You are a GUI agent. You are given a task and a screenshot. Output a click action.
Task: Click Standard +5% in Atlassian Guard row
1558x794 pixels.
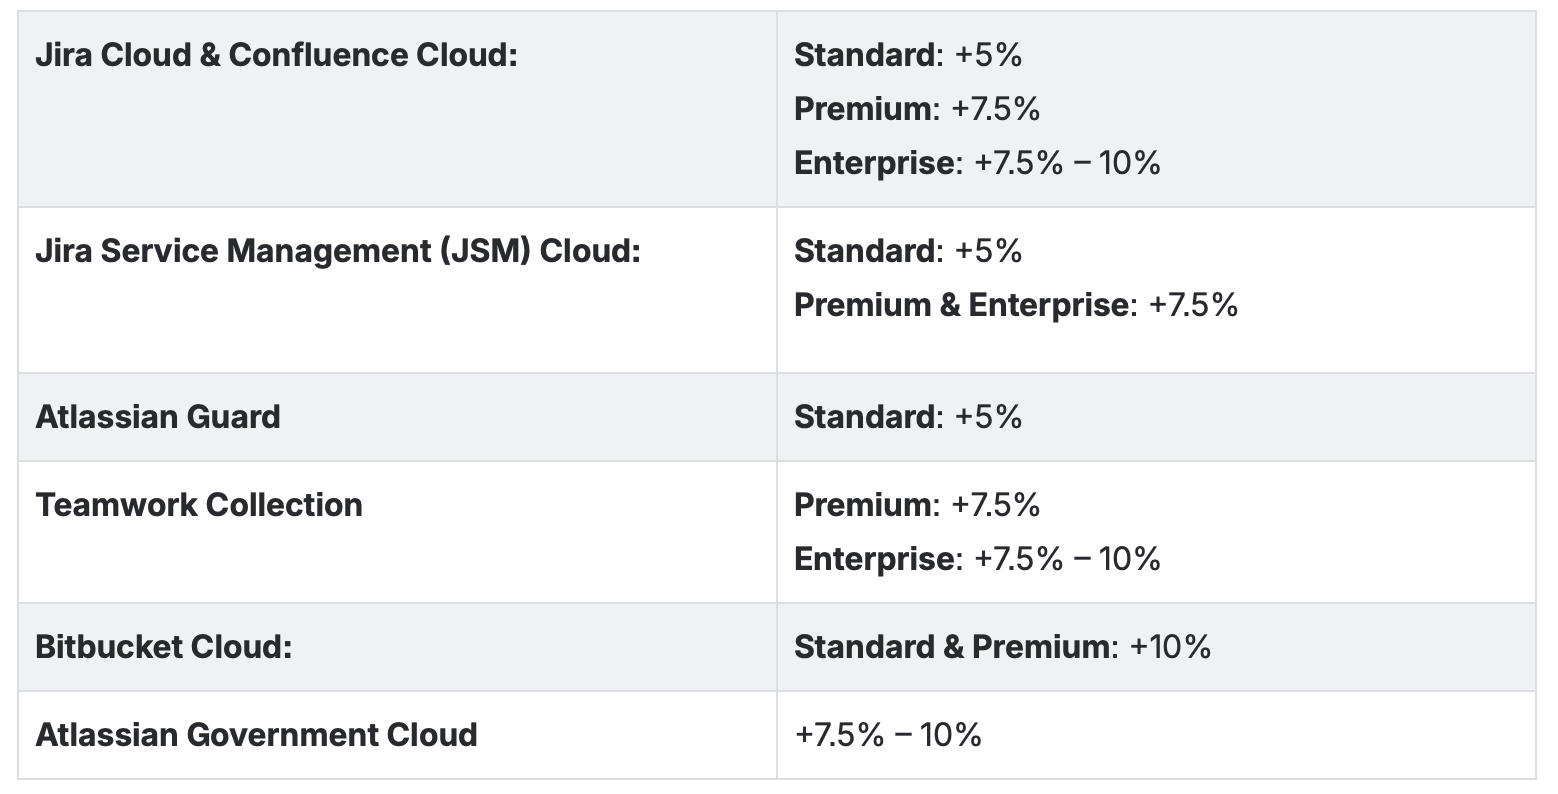908,417
